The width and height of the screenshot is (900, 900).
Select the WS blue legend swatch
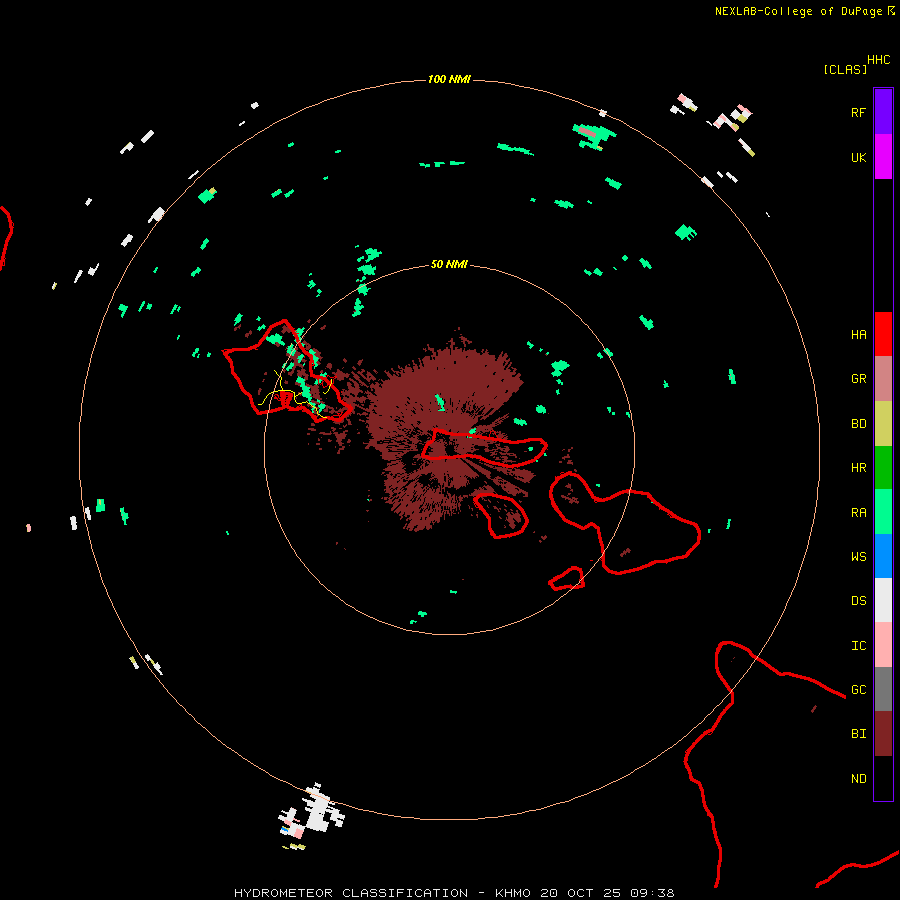883,556
